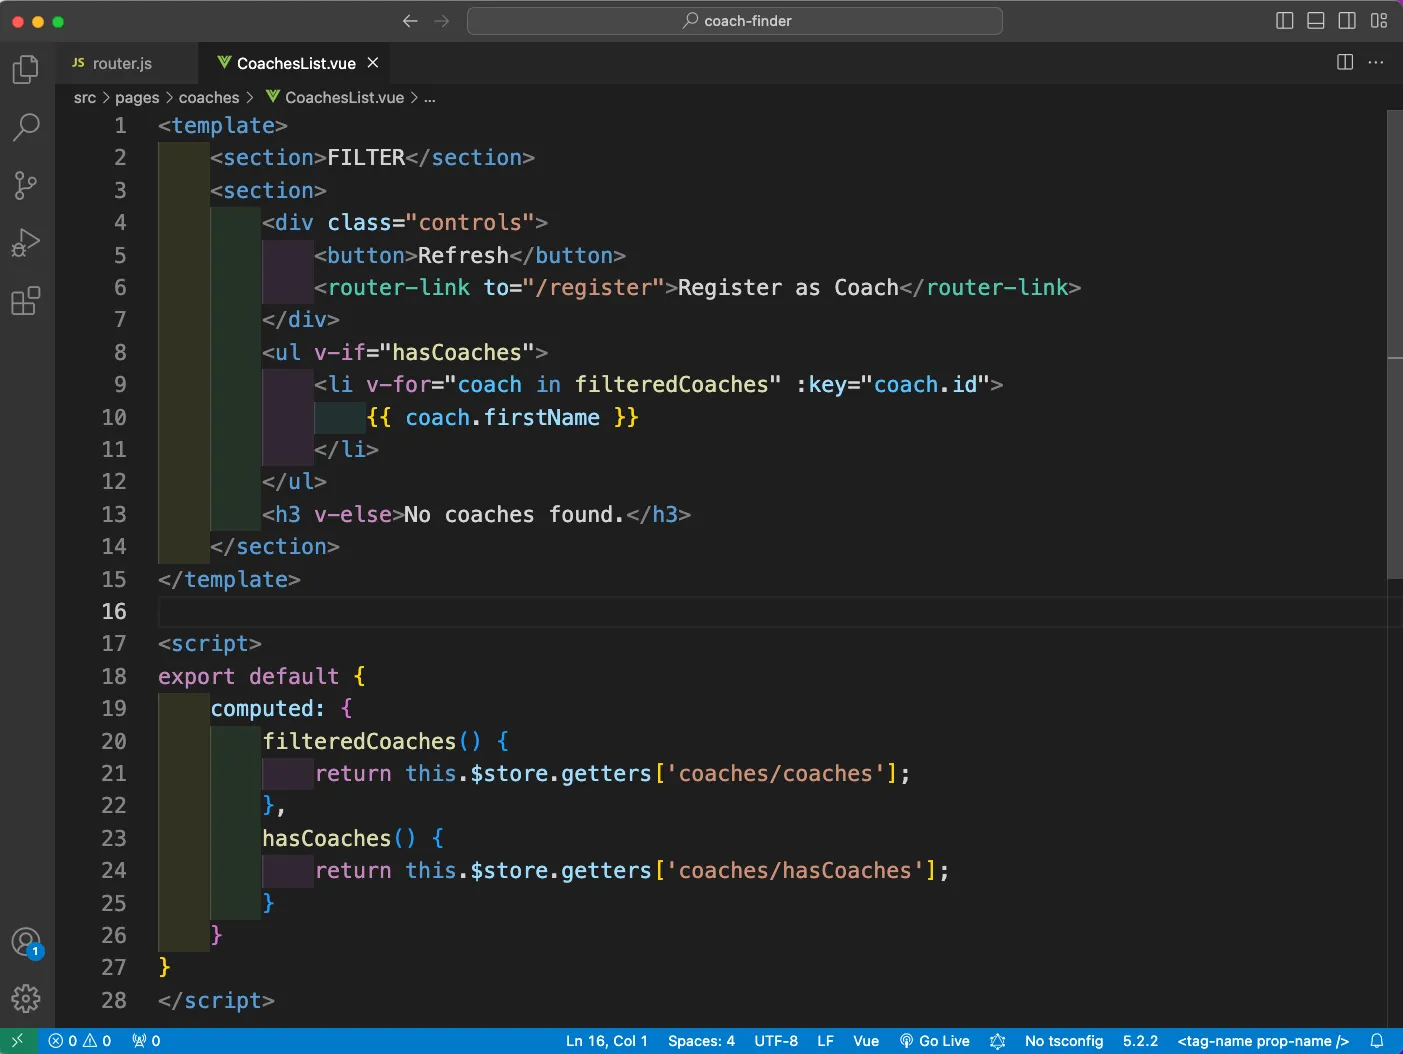Switch to the router.js tab
The image size is (1403, 1054).
click(x=122, y=63)
